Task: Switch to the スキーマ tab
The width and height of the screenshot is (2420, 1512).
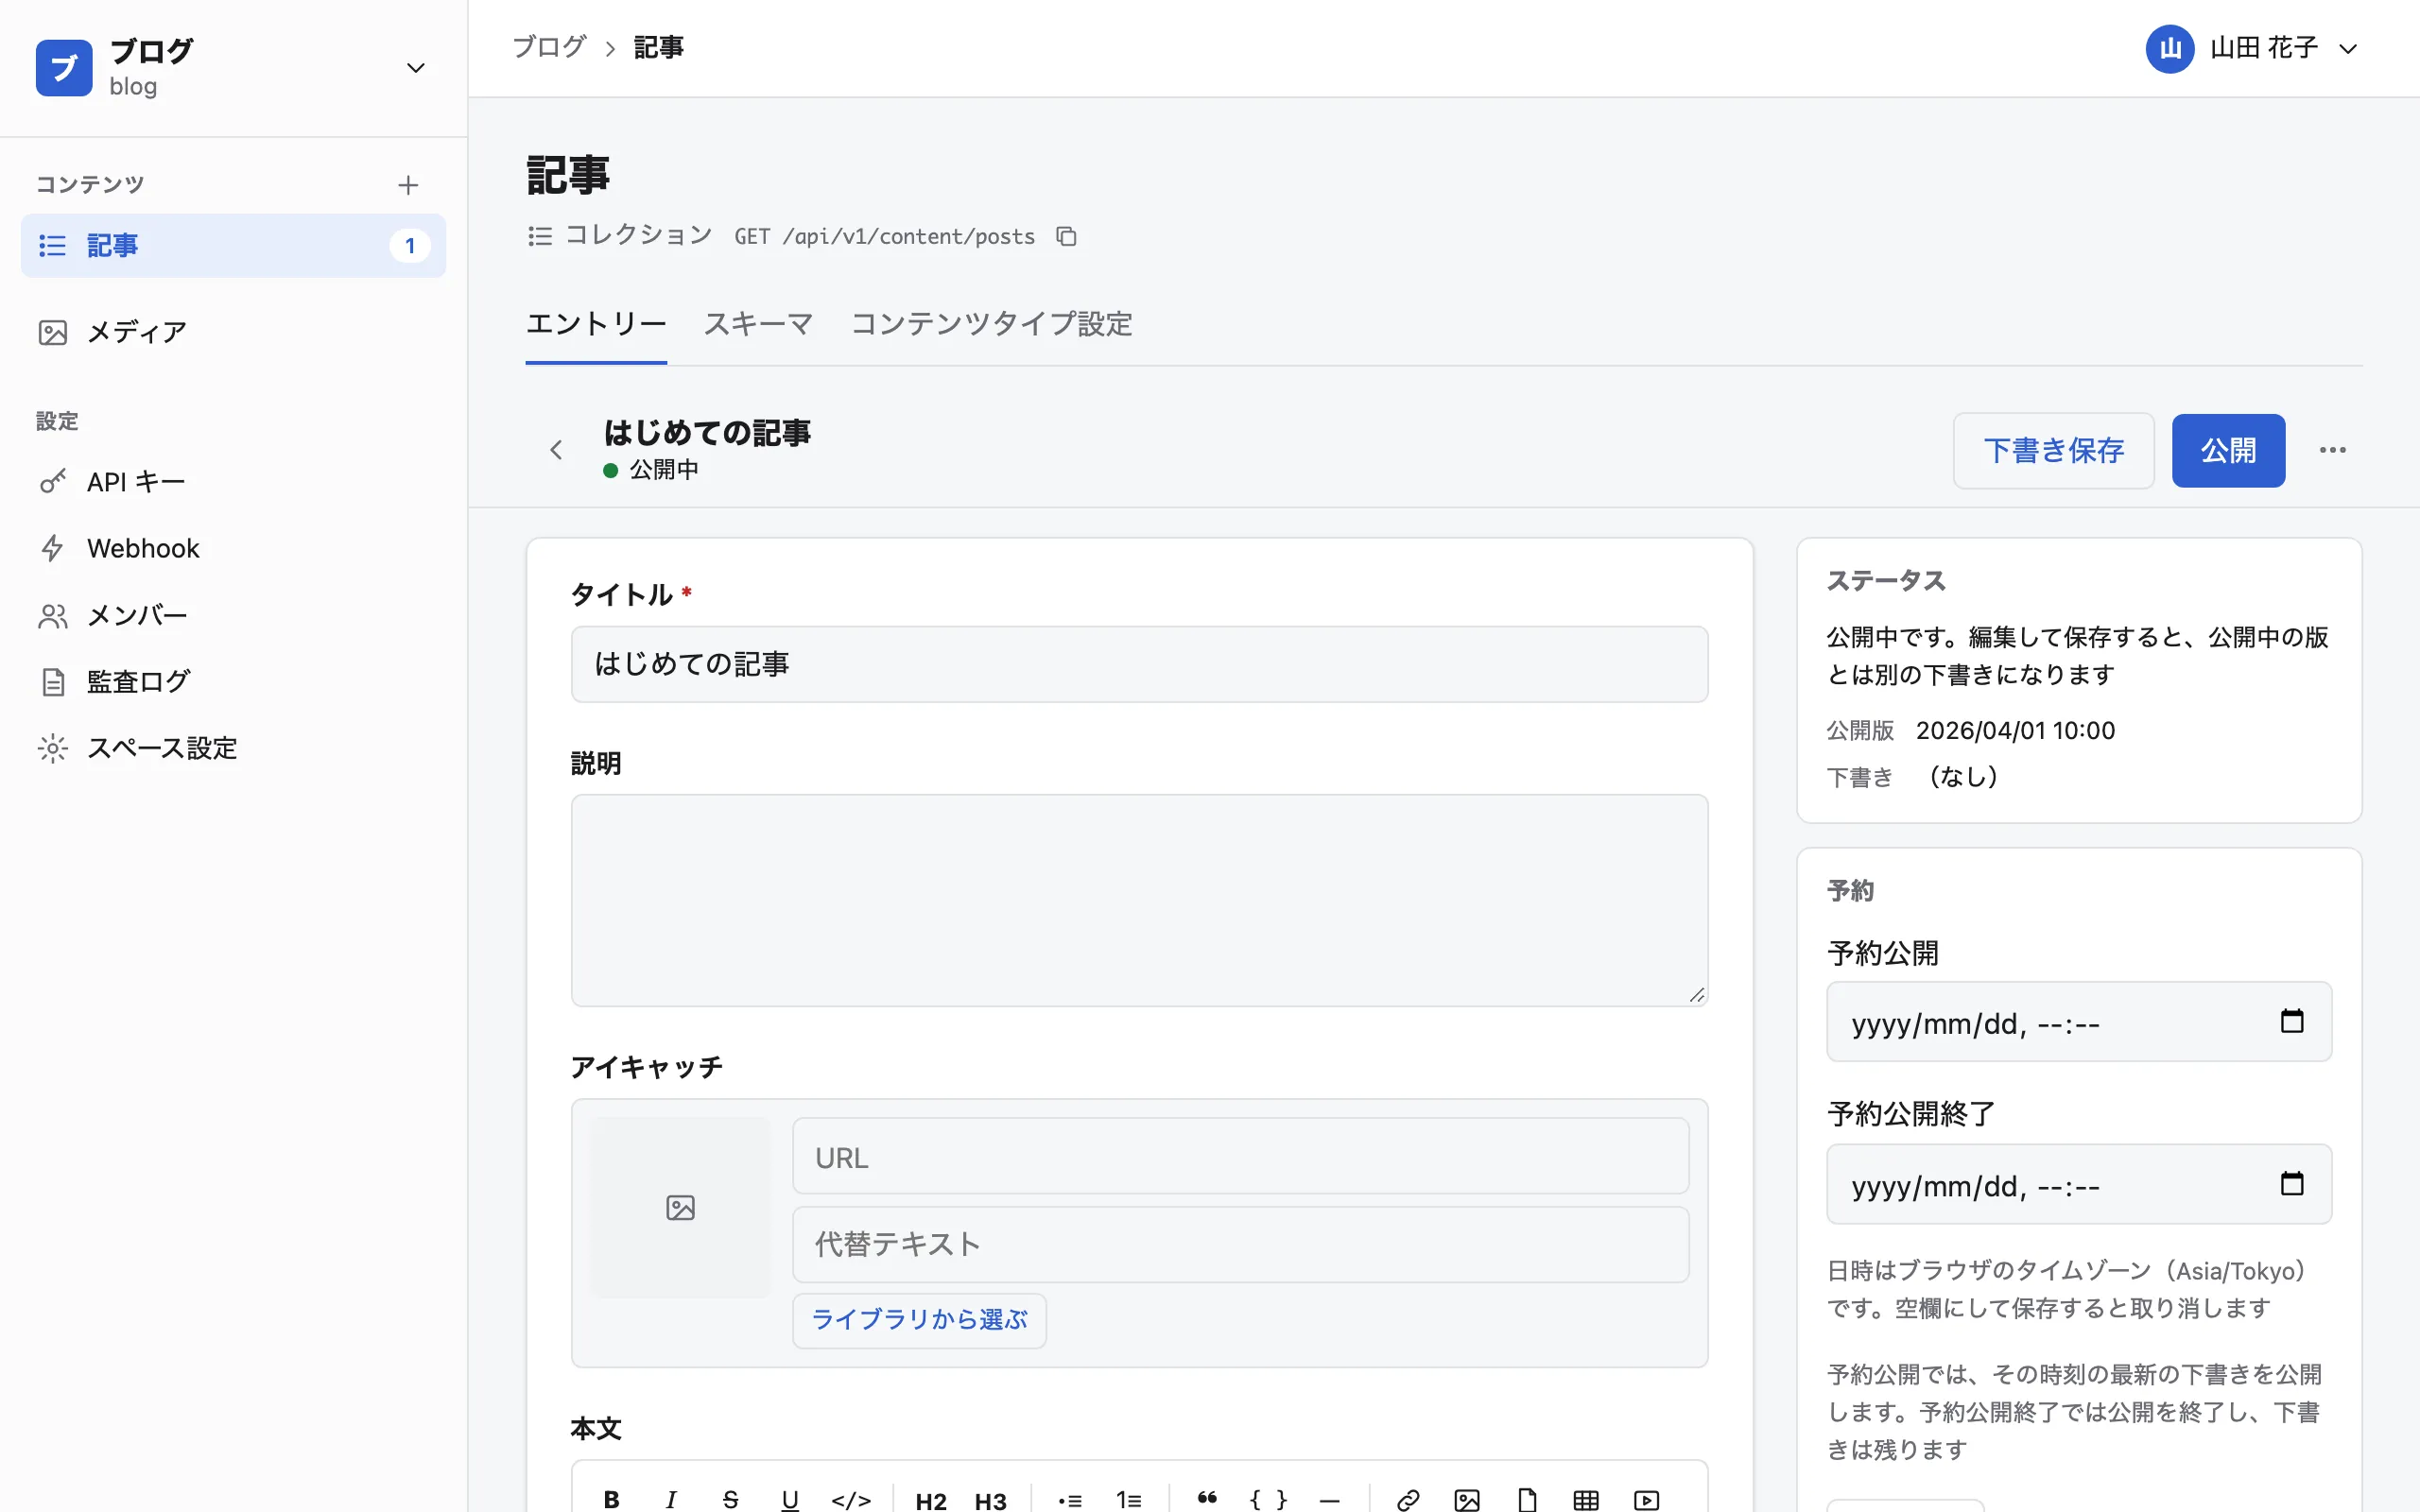Action: 758,324
